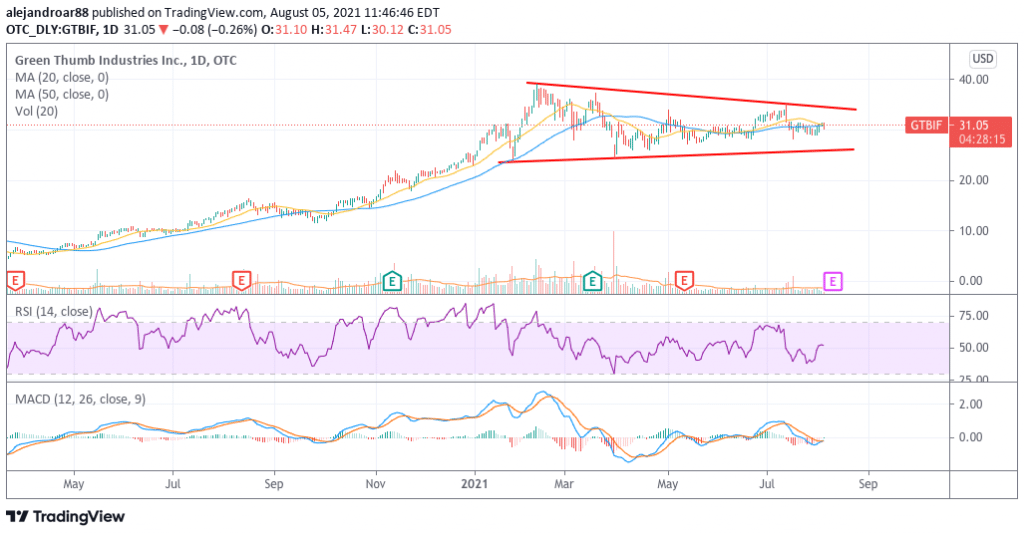
Task: Click the 2021 label on the time axis
Action: 475,484
